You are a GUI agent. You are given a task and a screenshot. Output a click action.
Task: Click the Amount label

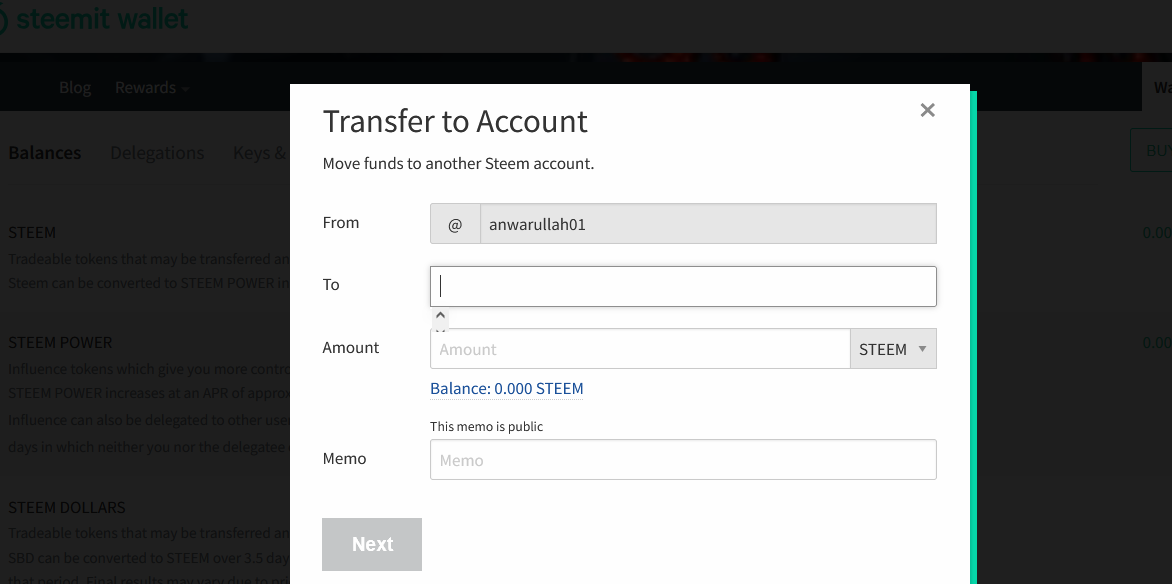pyautogui.click(x=351, y=347)
